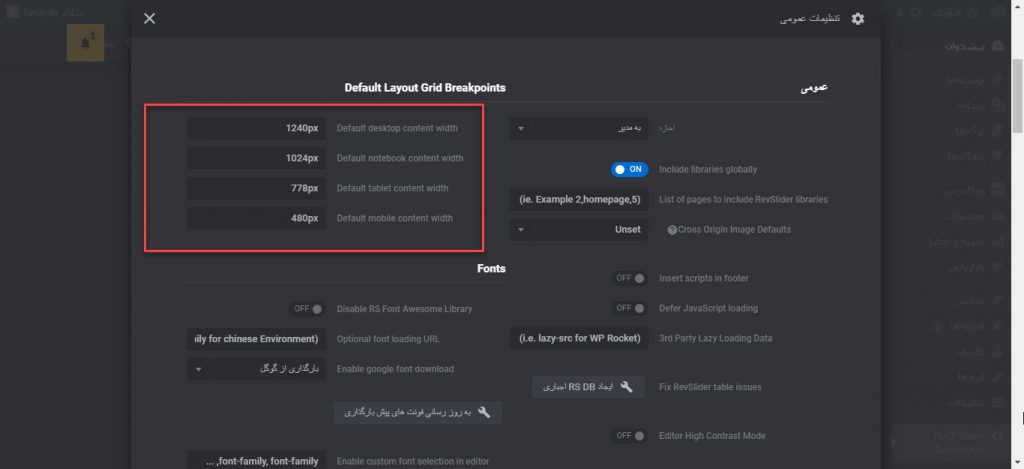Click the custom font-family selection field

[x=257, y=461]
